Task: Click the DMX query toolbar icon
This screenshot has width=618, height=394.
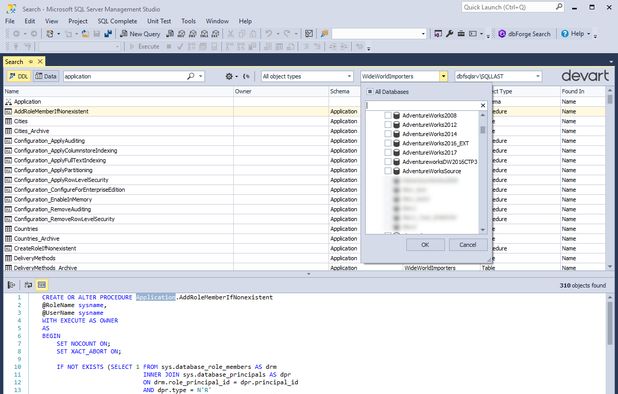Action: [193, 34]
